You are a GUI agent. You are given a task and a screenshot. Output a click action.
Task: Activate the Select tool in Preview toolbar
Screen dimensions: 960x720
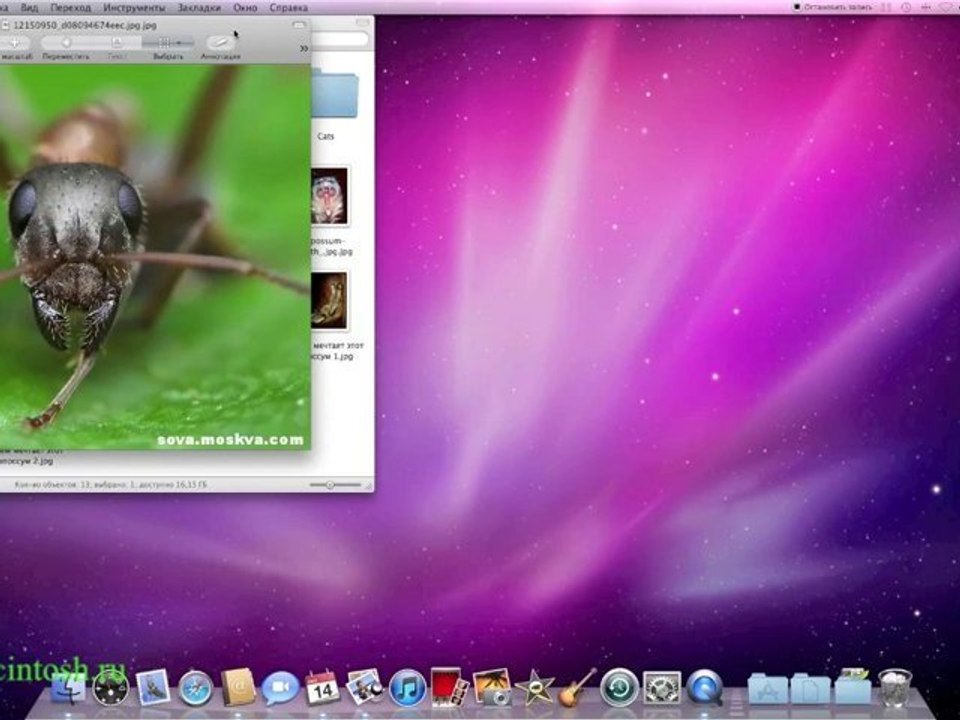(x=168, y=43)
